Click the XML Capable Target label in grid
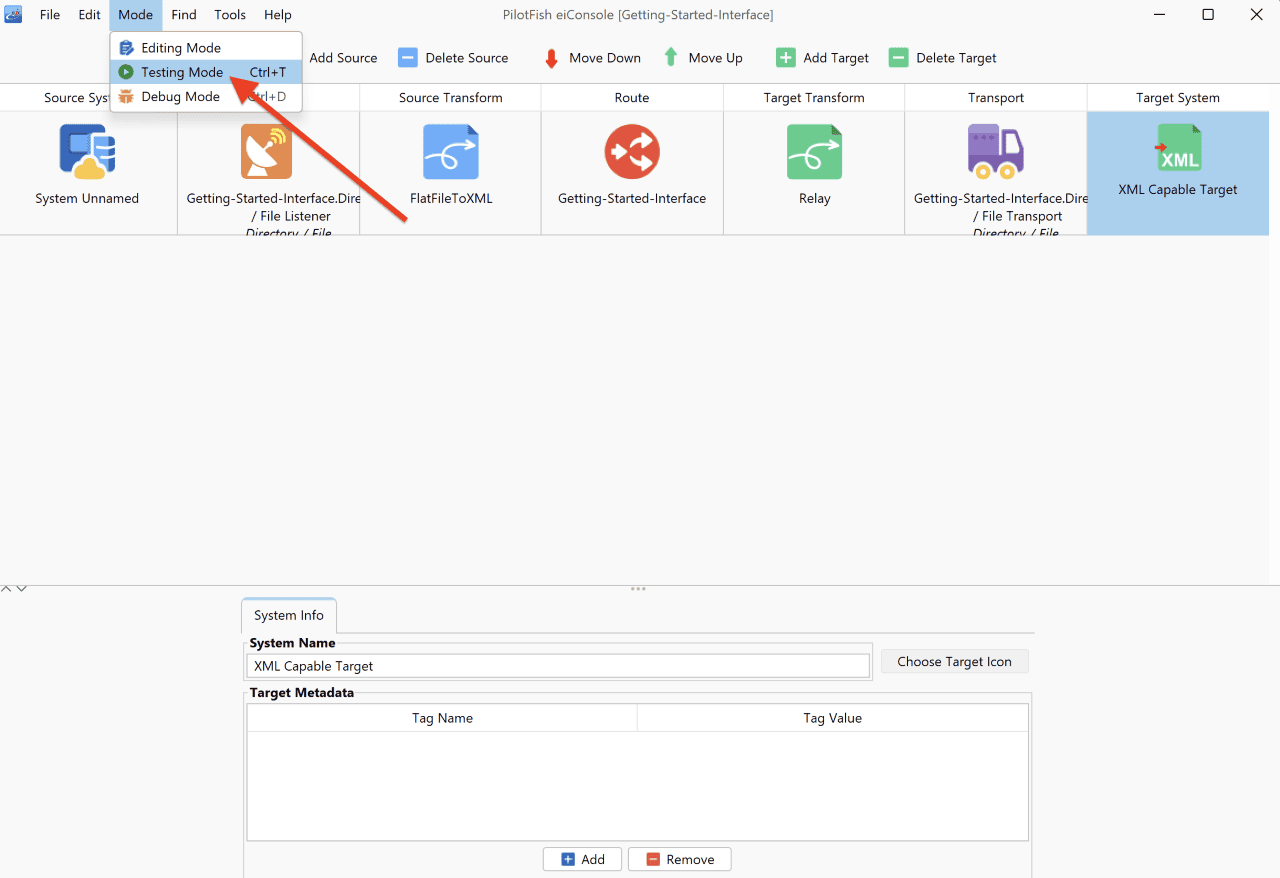The width and height of the screenshot is (1280, 878). (1178, 189)
